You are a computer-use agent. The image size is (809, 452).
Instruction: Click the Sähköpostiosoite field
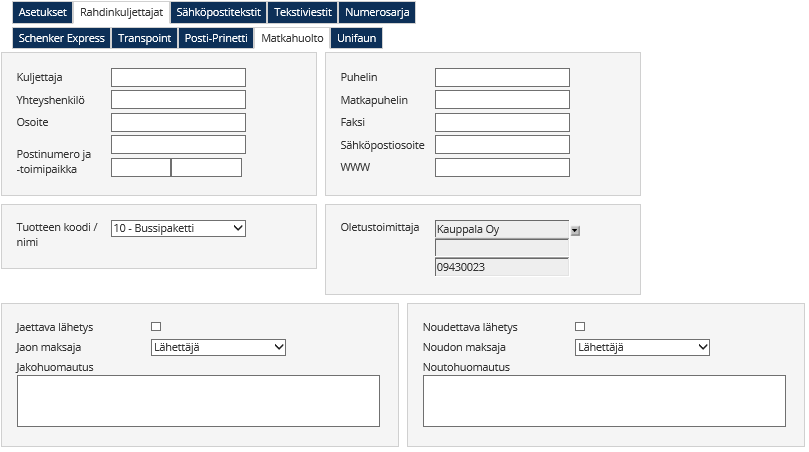click(x=502, y=145)
